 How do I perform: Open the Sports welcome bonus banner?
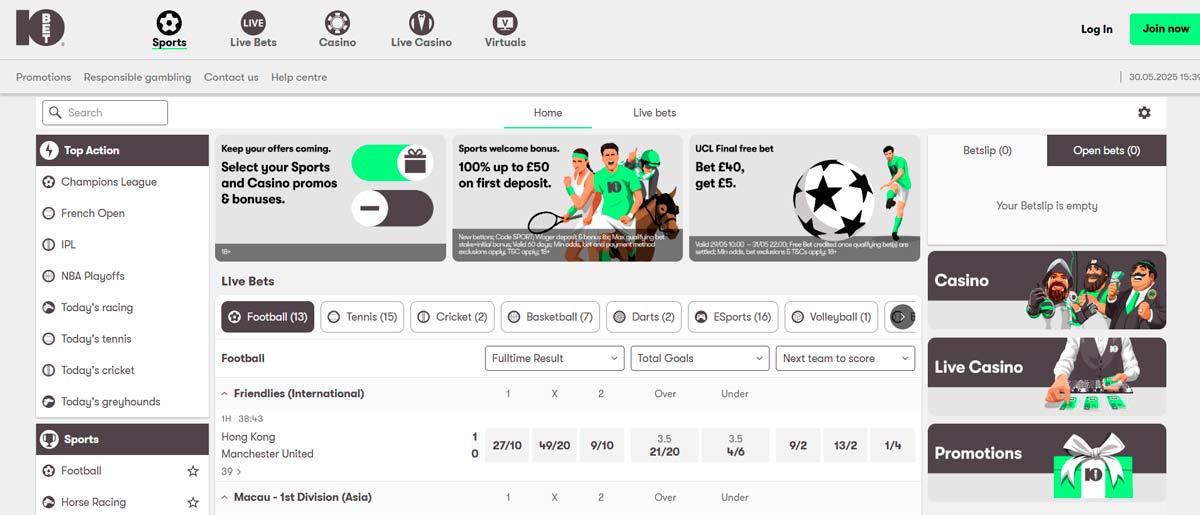tap(567, 198)
